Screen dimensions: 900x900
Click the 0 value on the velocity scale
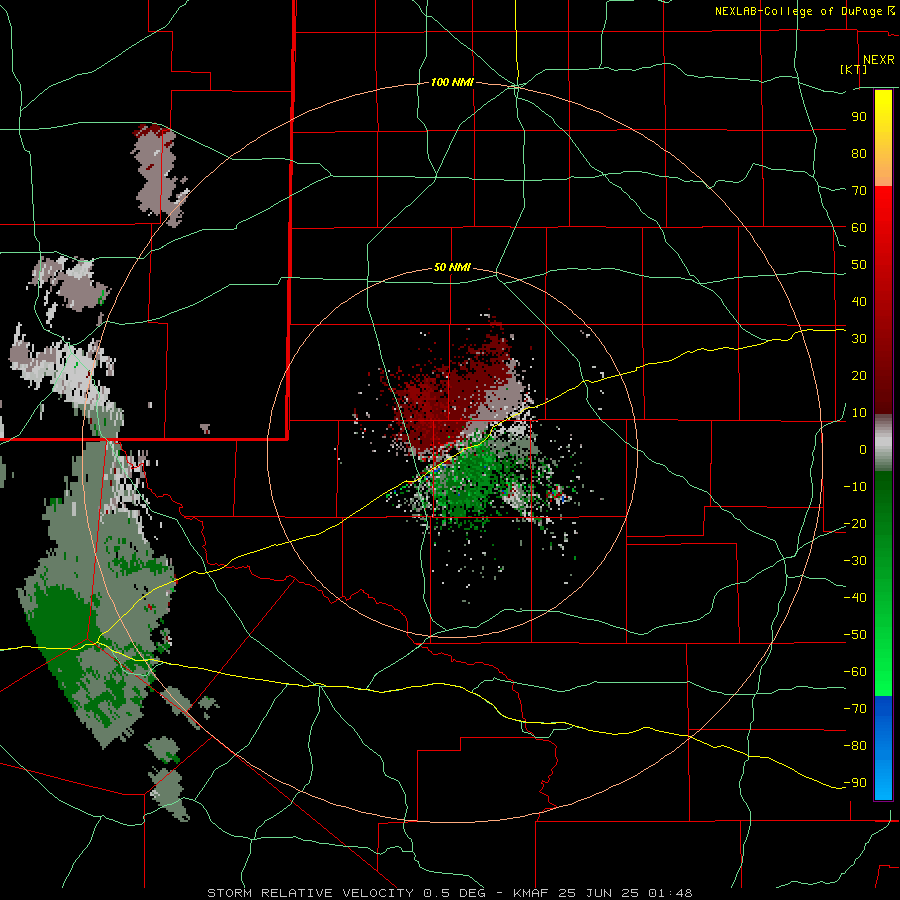tap(863, 449)
